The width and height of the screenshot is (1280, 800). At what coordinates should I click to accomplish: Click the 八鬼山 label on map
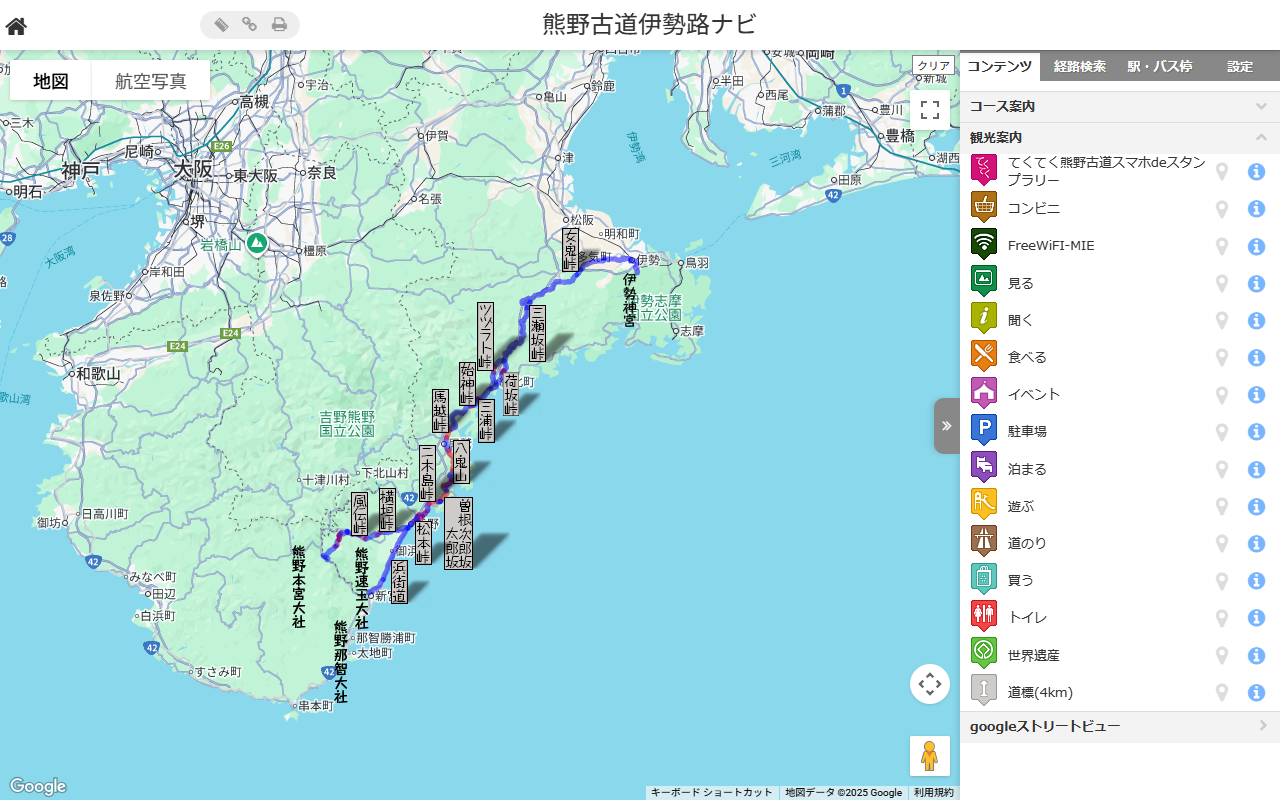pos(461,462)
